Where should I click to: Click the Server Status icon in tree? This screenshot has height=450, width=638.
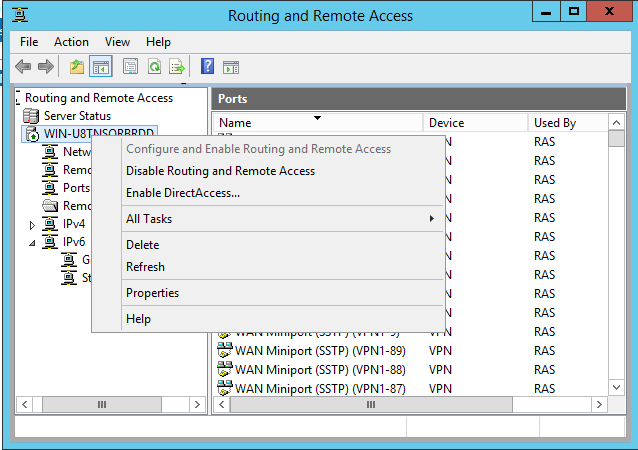[x=31, y=116]
